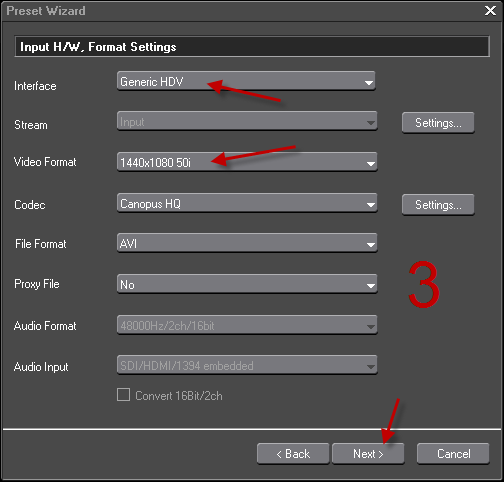Expand the Proxy File dropdown set to No

[x=247, y=284]
